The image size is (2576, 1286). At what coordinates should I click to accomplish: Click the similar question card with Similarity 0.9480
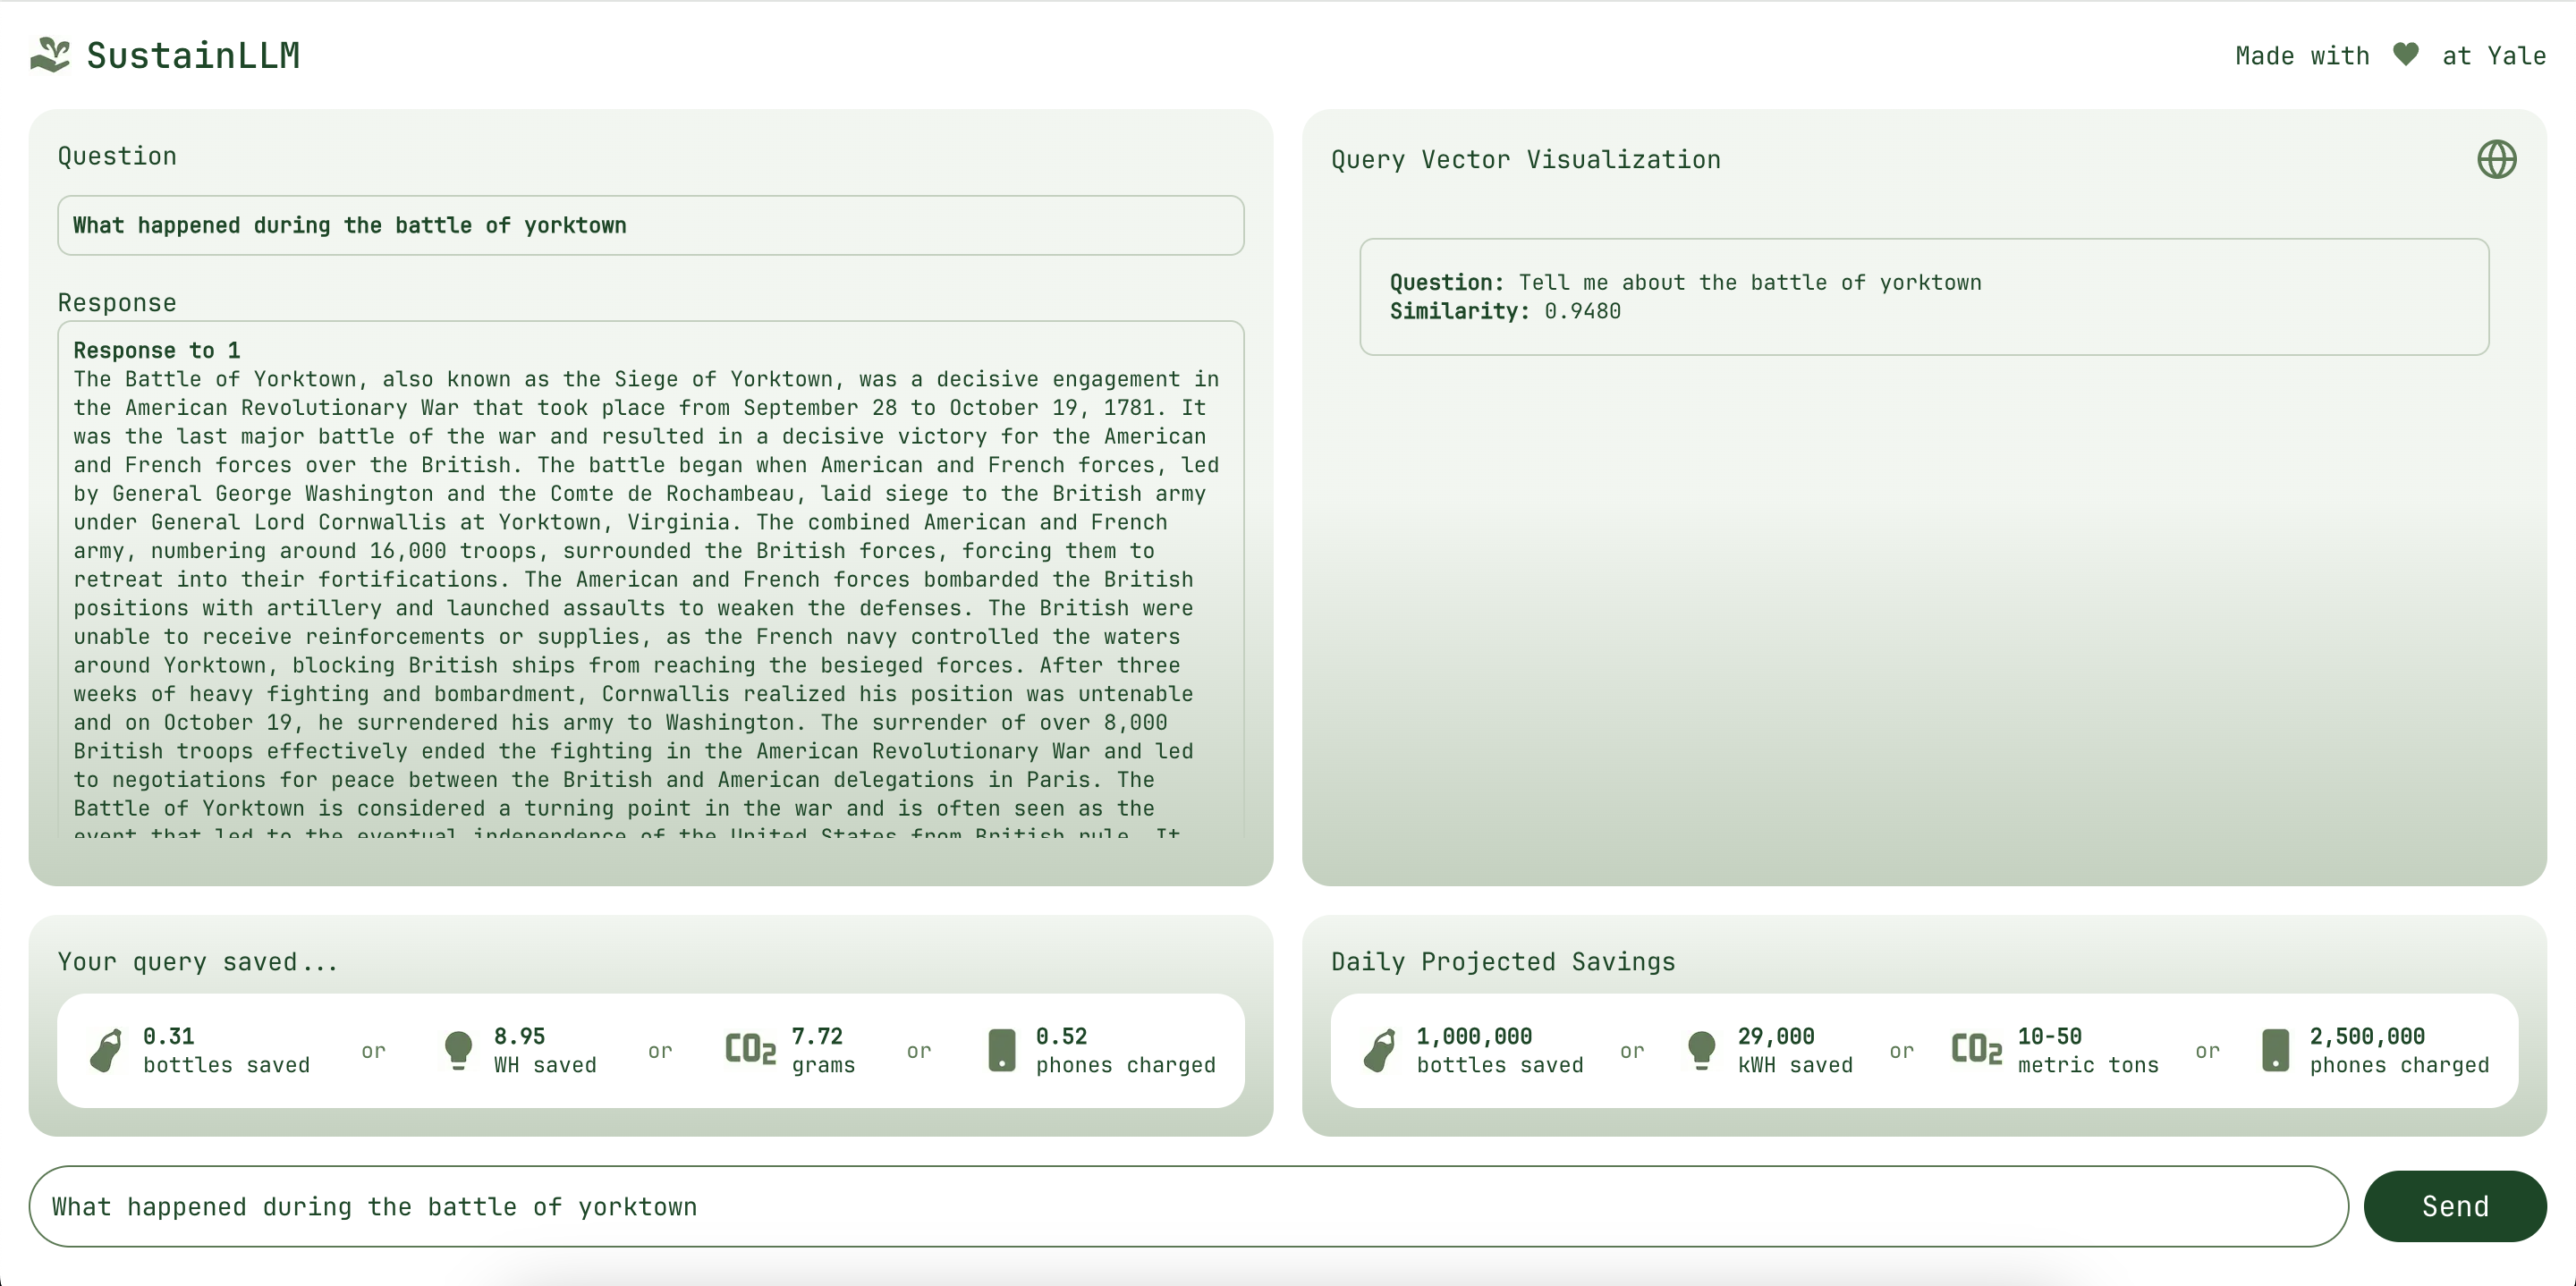tap(1923, 296)
